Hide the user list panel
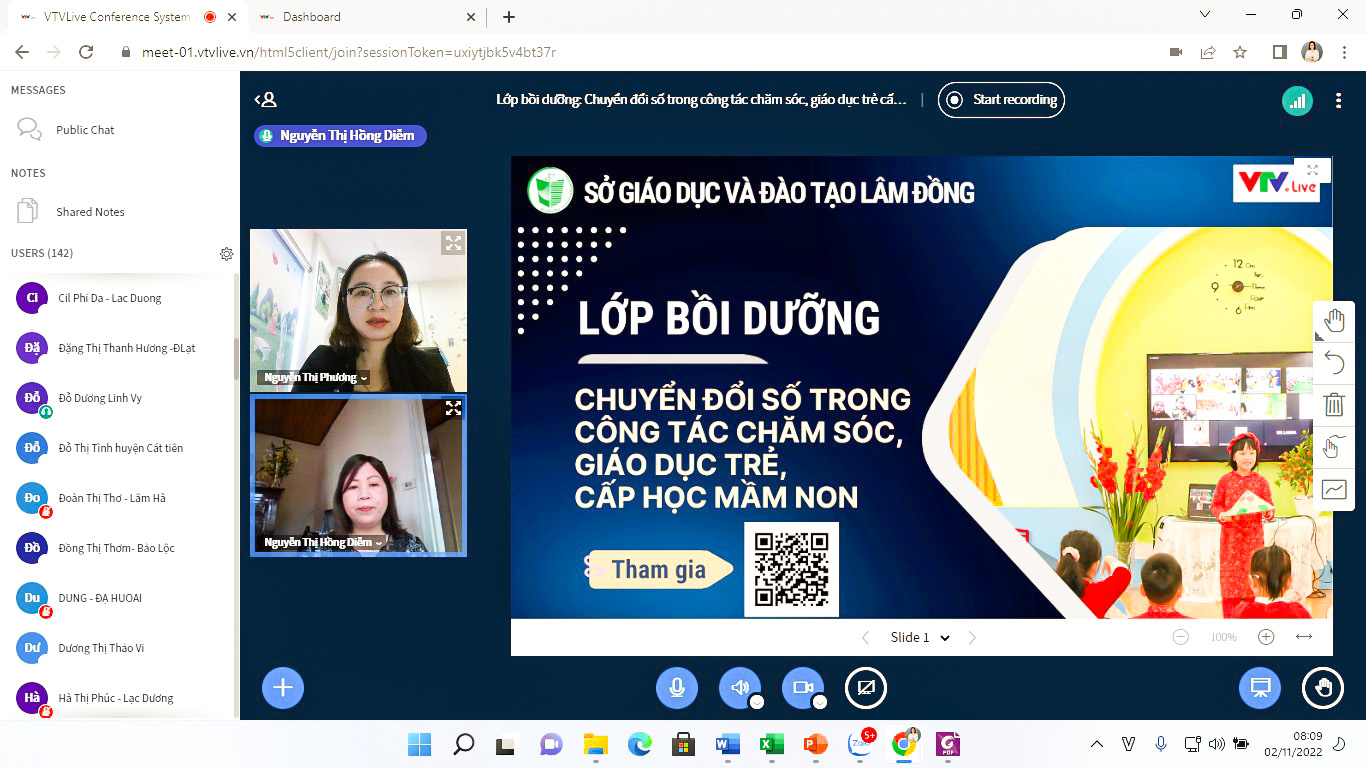Viewport: 1366px width, 768px height. click(265, 100)
